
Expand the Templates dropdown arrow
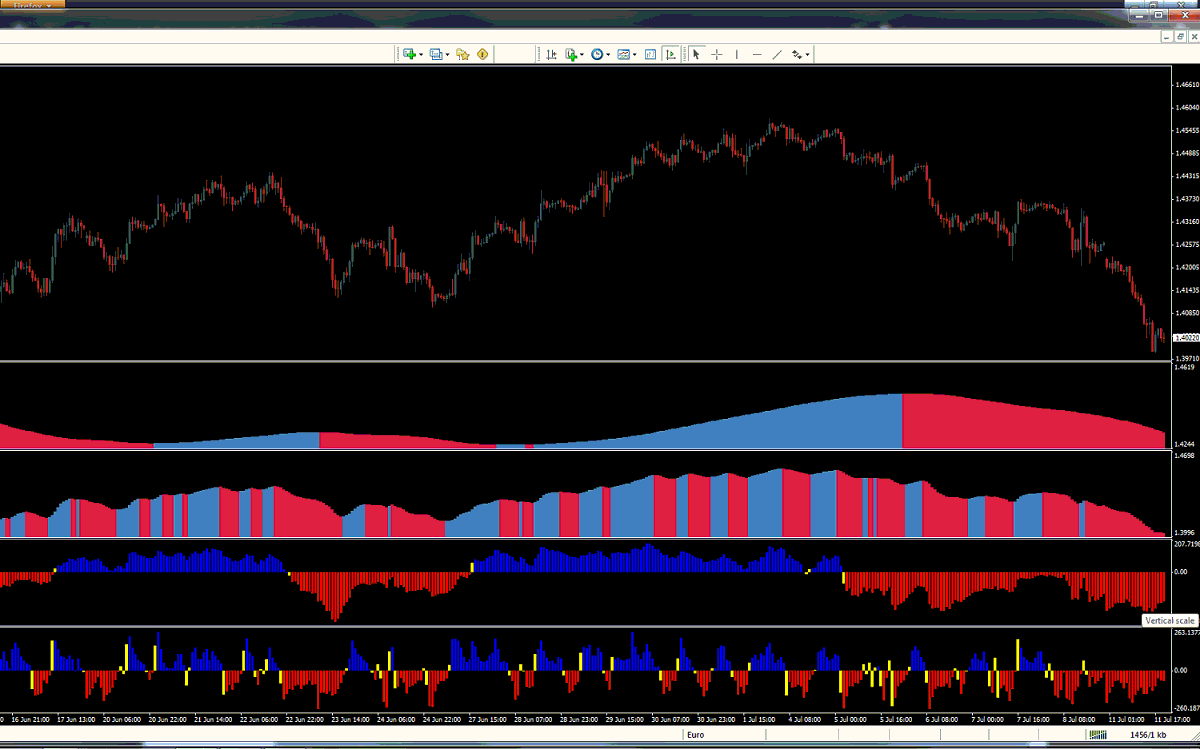click(x=634, y=55)
